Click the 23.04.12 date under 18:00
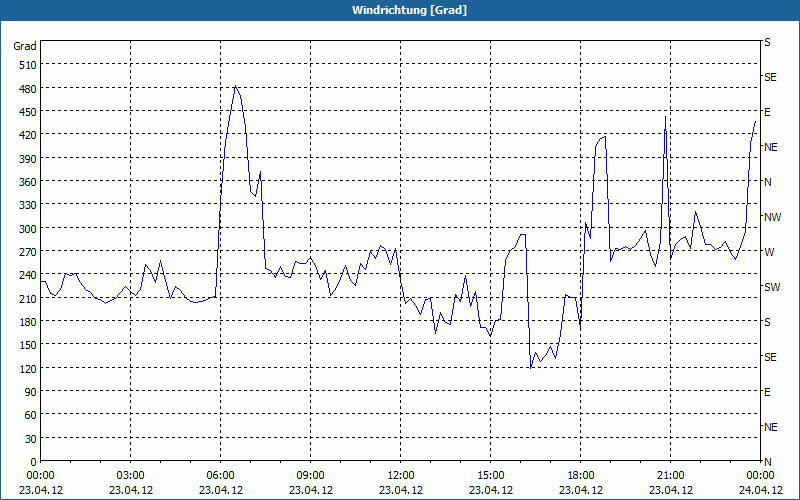Screen dimensions: 800x500 tap(581, 490)
